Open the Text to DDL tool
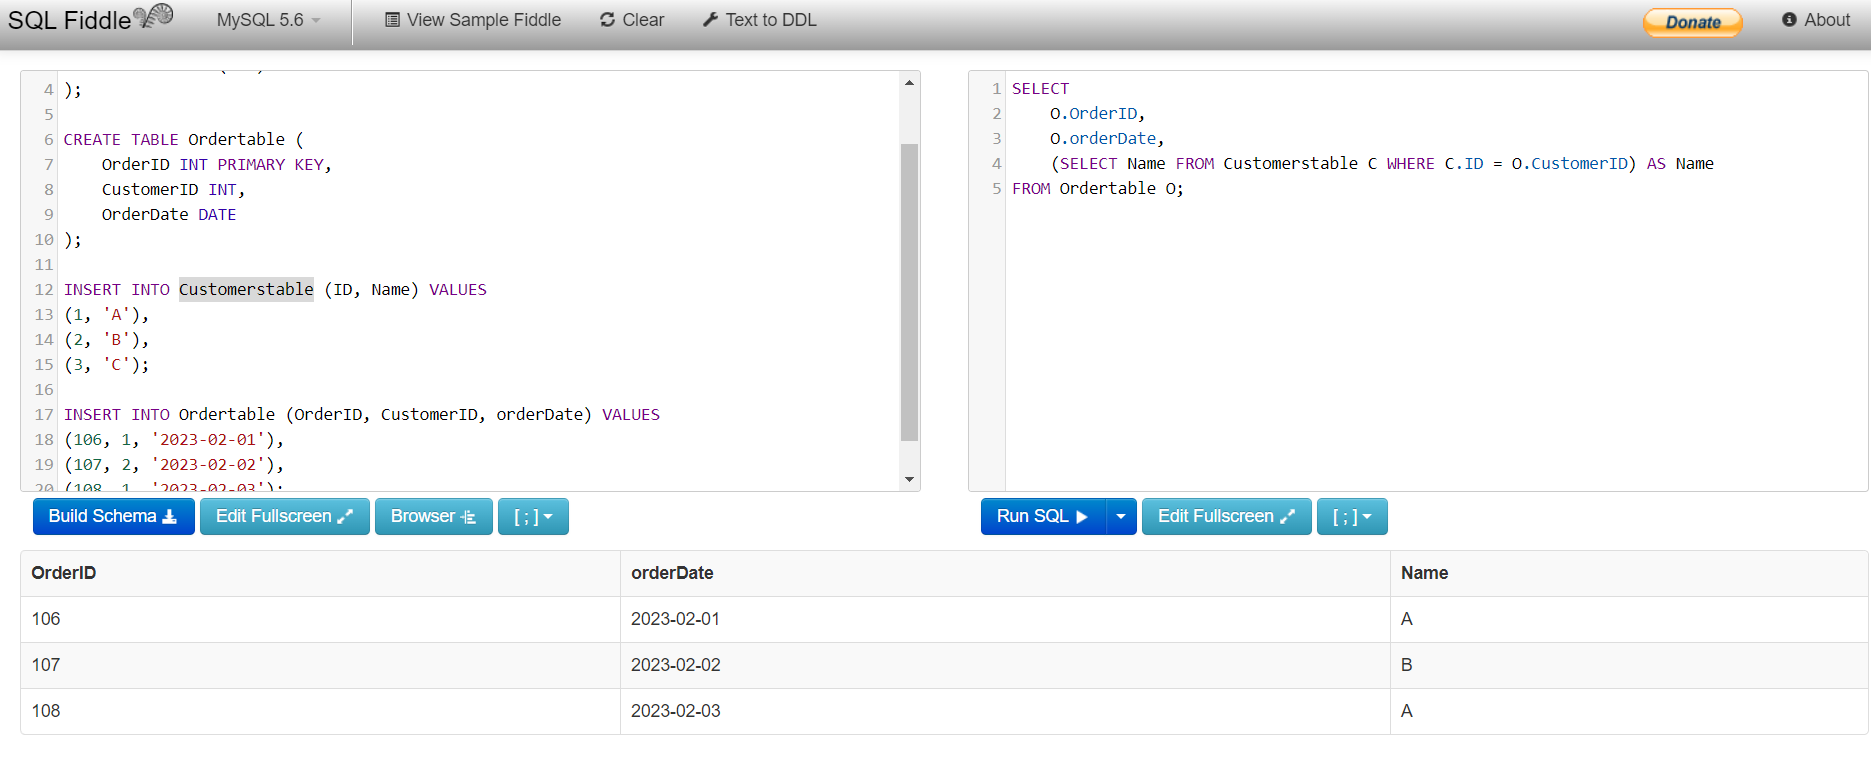 point(759,20)
